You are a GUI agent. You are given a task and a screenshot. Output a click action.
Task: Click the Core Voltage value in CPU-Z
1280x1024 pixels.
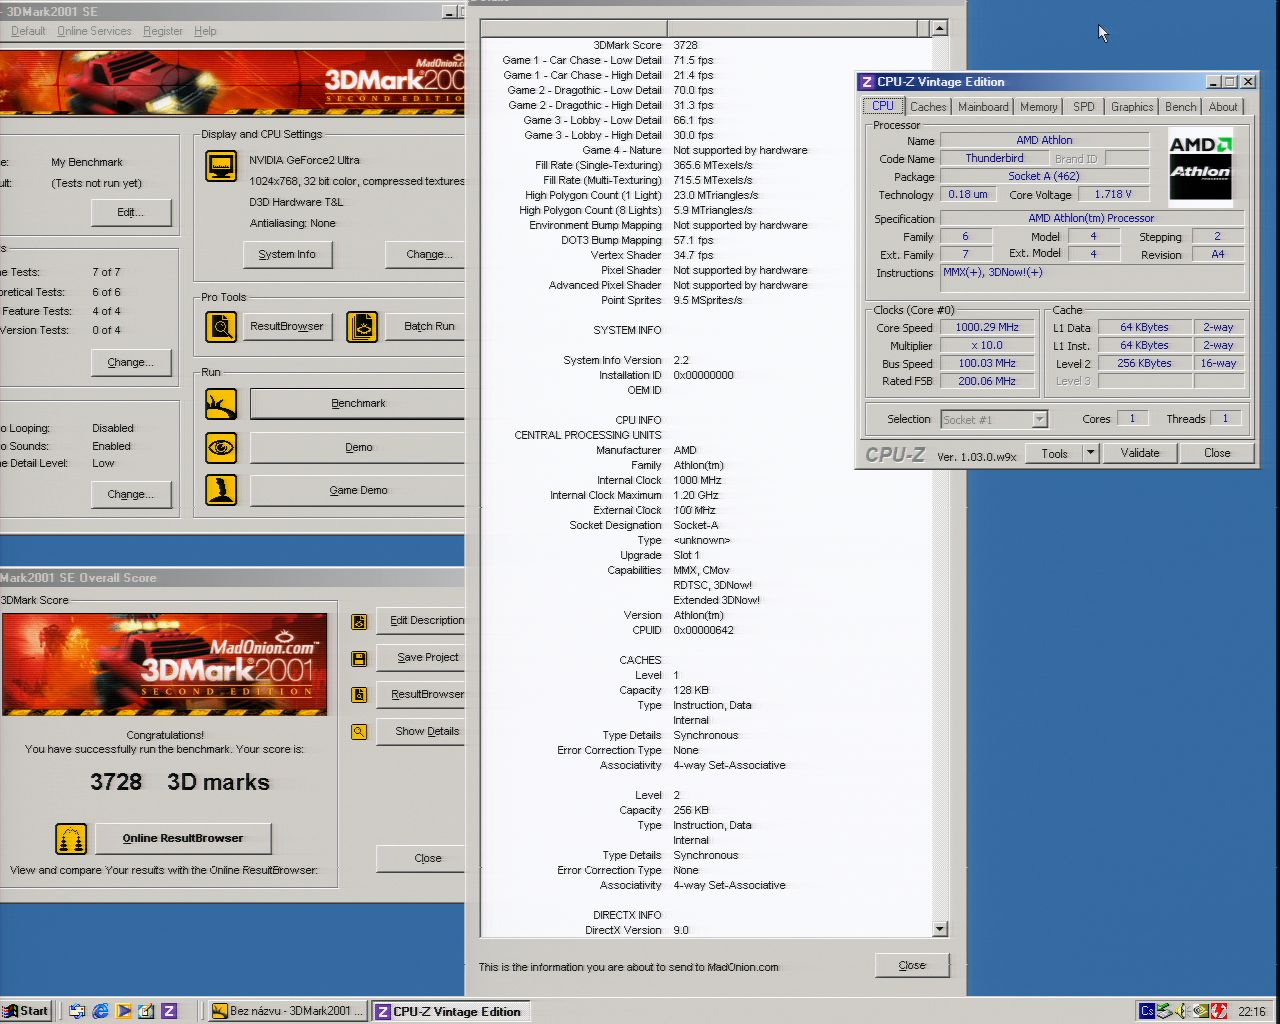(x=1113, y=194)
